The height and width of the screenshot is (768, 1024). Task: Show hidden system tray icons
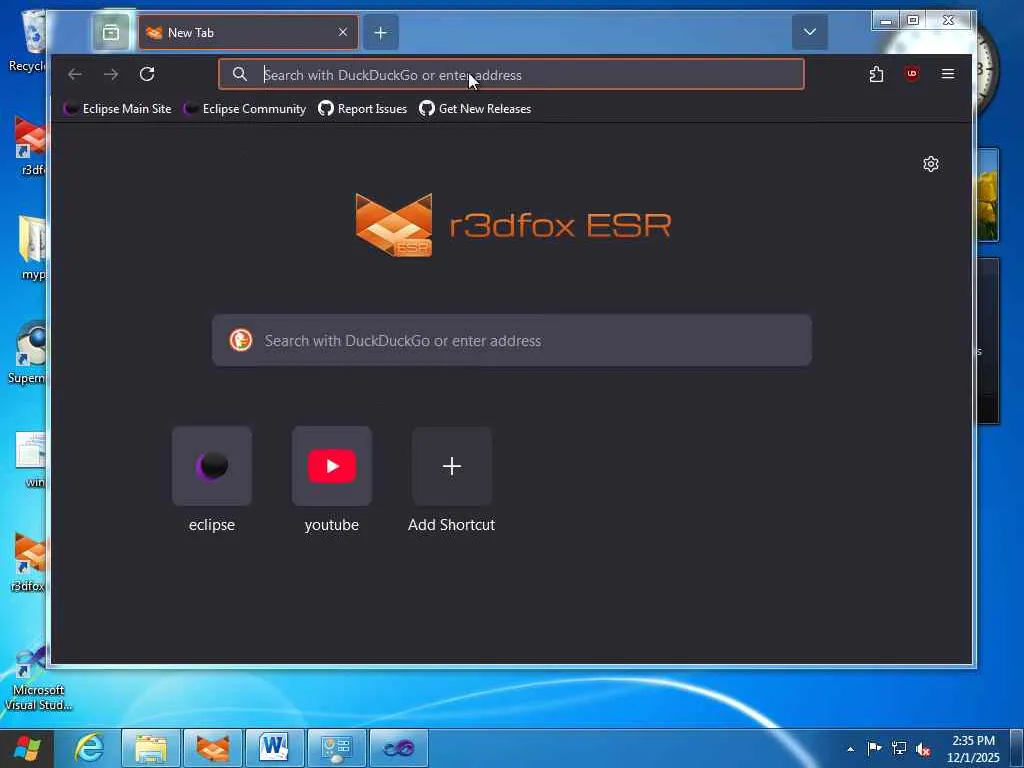click(x=850, y=749)
